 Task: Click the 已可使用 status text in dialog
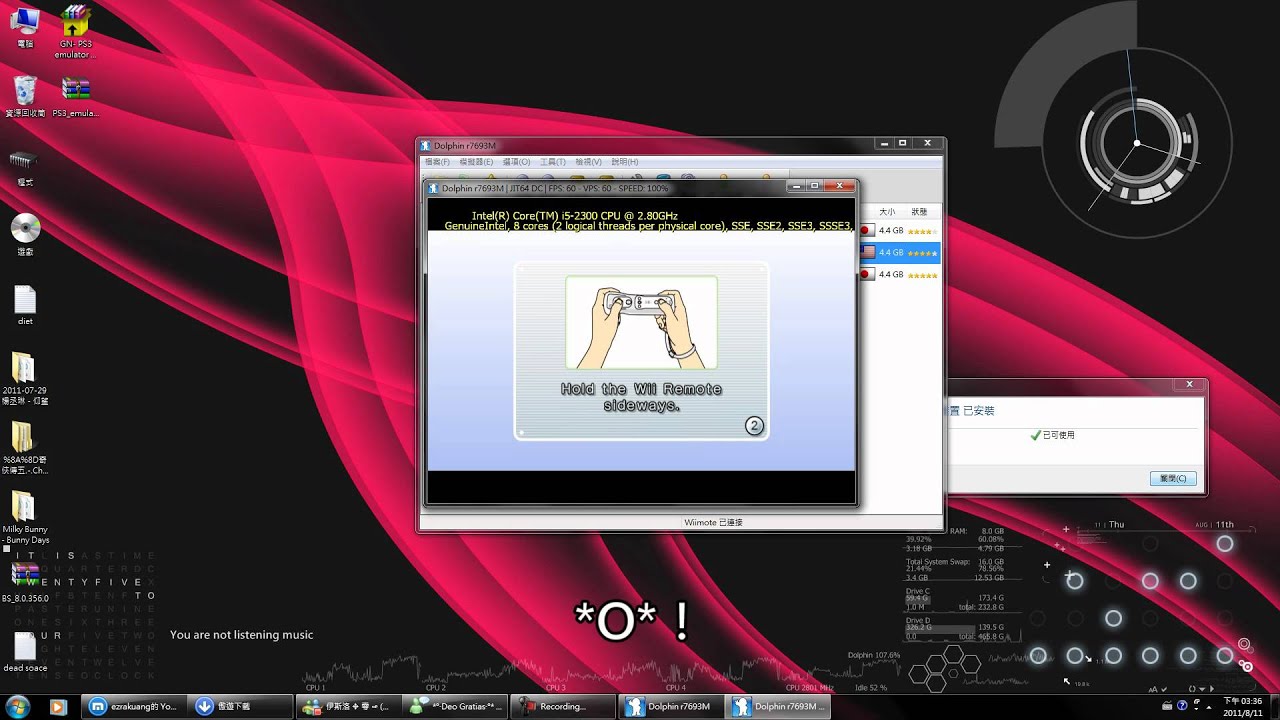click(x=1058, y=436)
